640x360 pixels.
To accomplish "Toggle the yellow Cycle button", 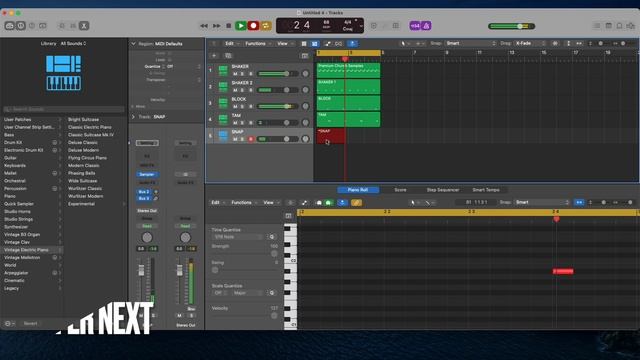I will pos(266,26).
